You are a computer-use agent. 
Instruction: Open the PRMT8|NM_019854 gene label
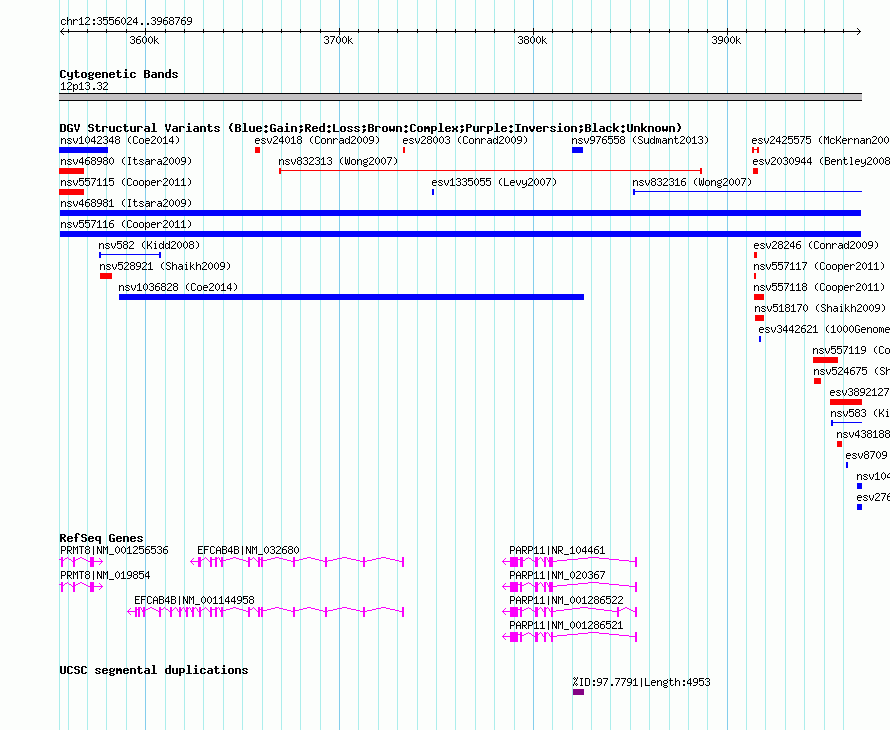[105, 575]
